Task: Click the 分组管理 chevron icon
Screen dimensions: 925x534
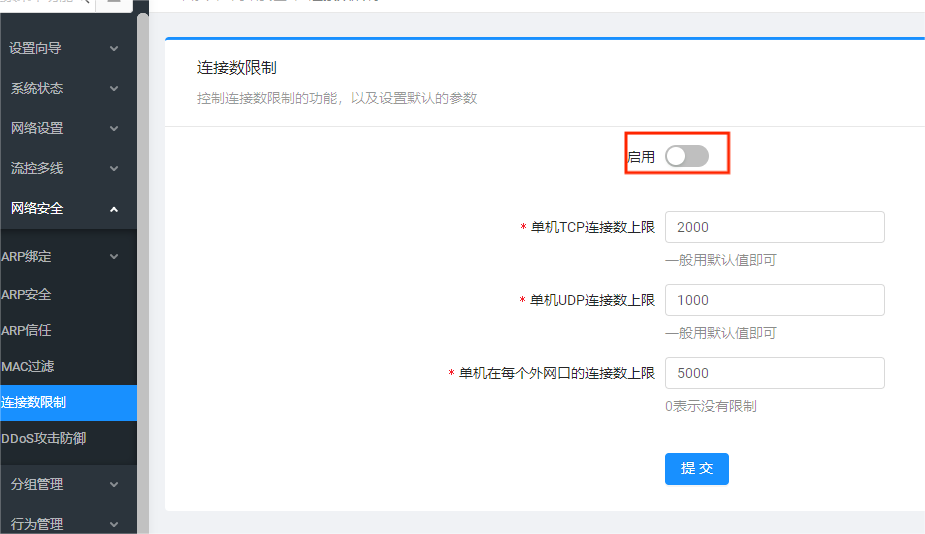Action: click(114, 484)
